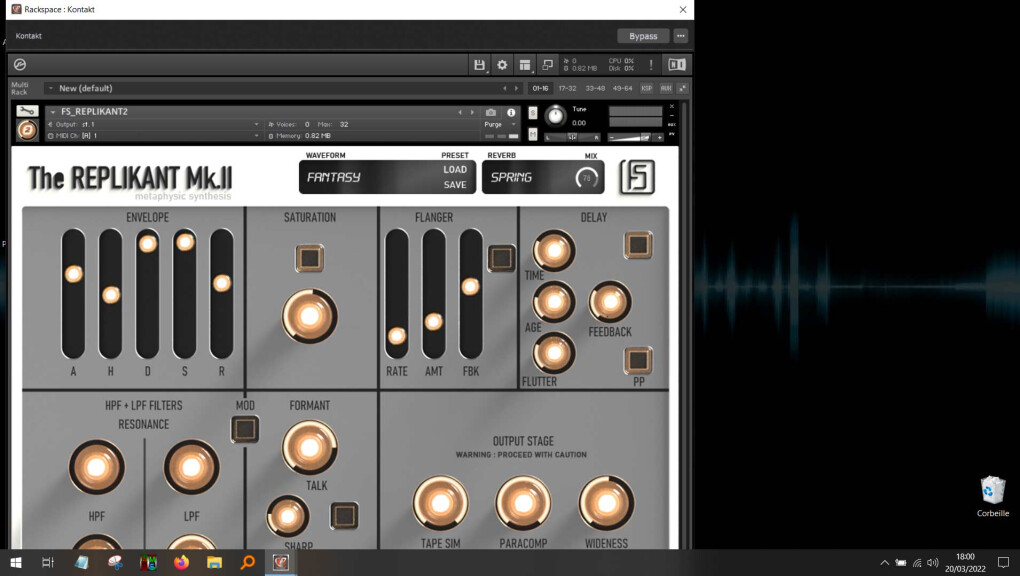This screenshot has width=1020, height=576.
Task: Click the Envelope D (decay) slider
Action: point(148,294)
